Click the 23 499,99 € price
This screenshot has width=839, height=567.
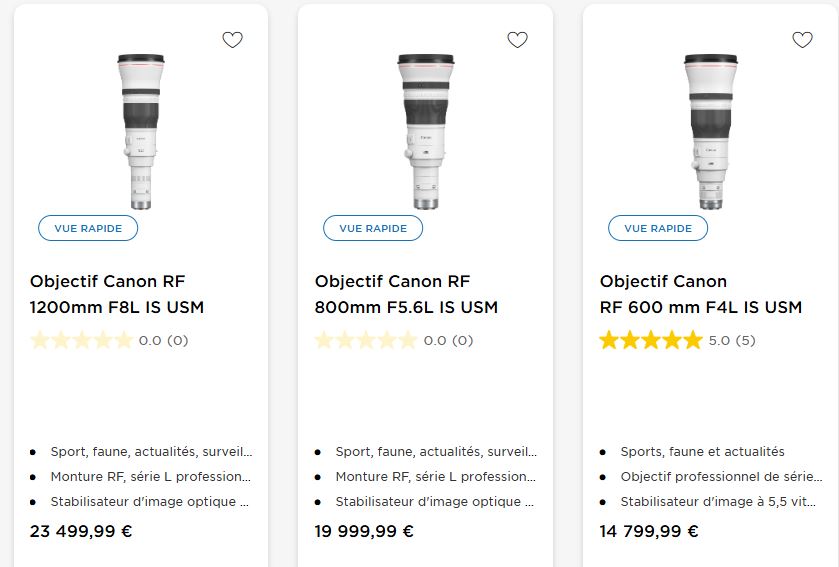(81, 531)
